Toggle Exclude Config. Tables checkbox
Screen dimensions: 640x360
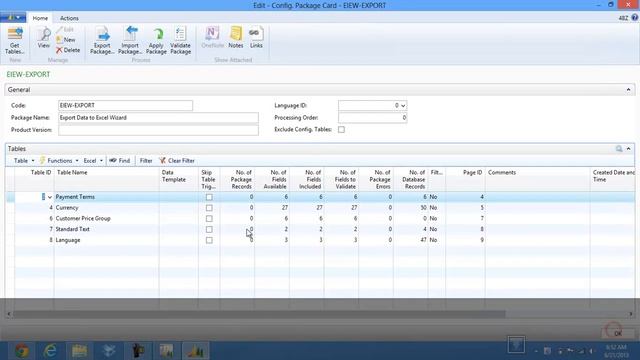click(x=342, y=129)
